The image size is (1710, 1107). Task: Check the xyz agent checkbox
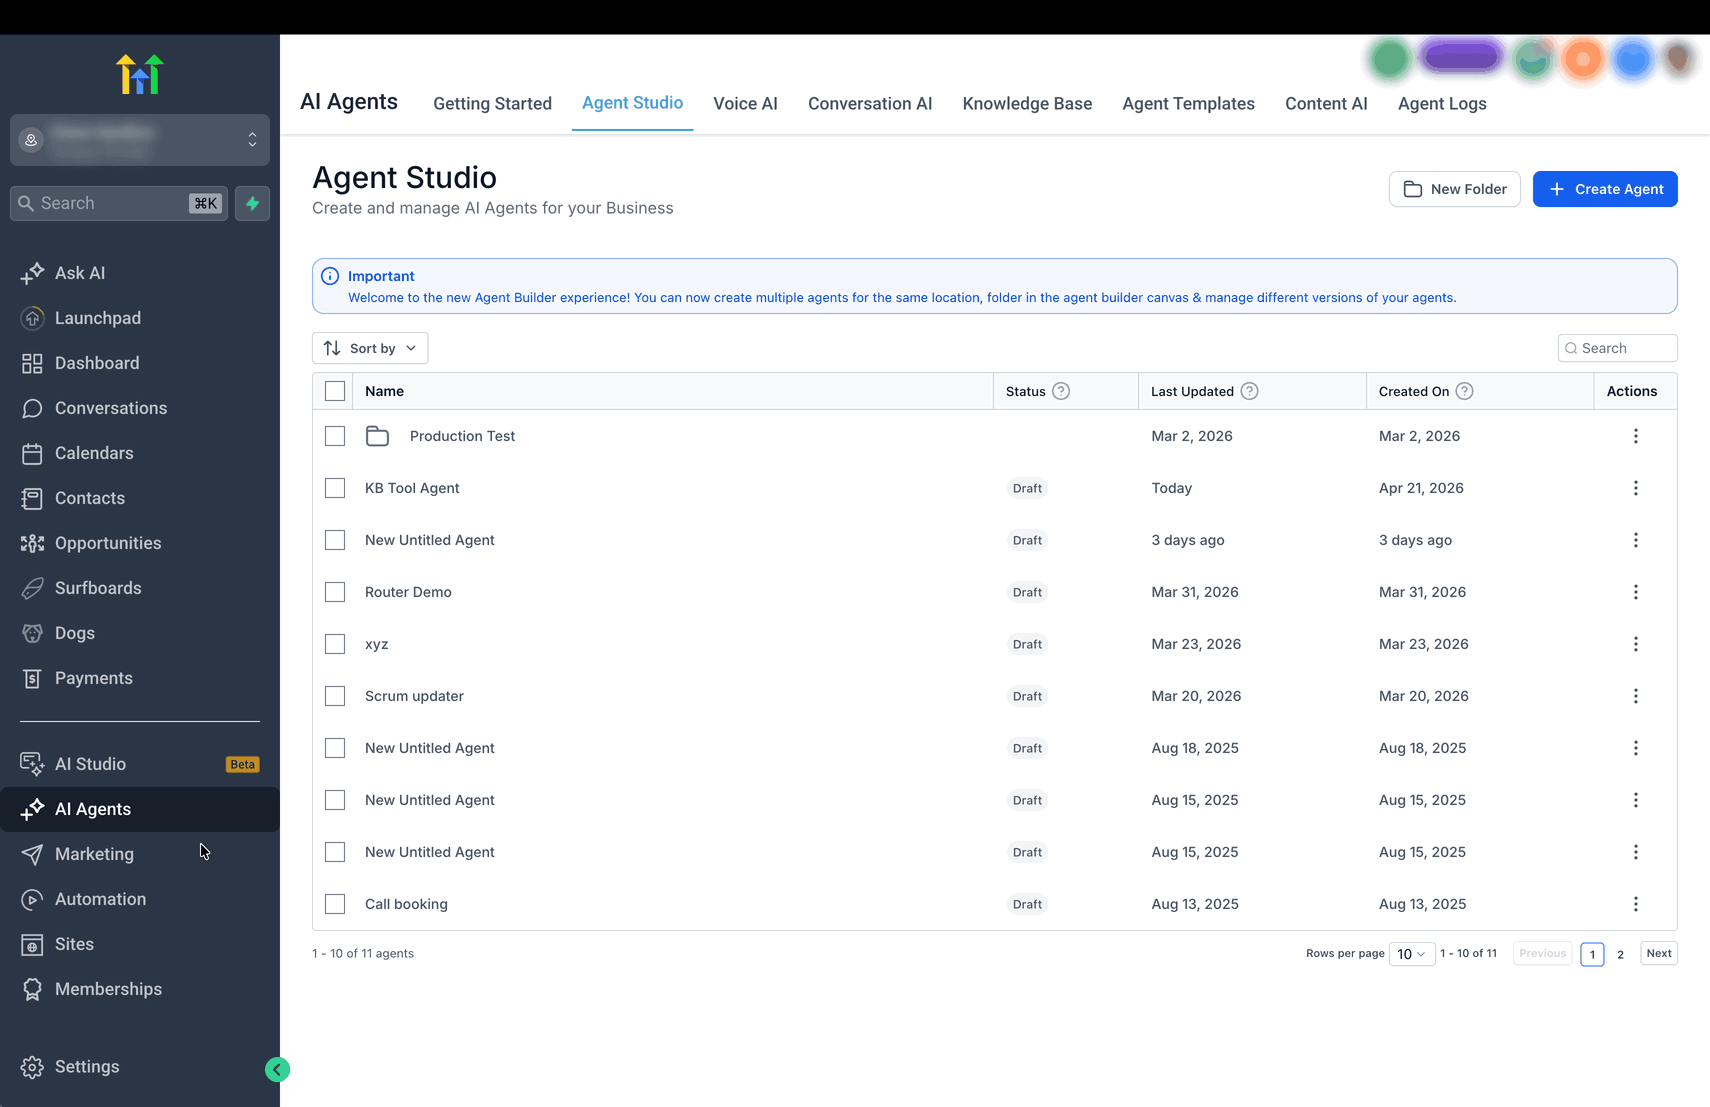[x=335, y=644]
